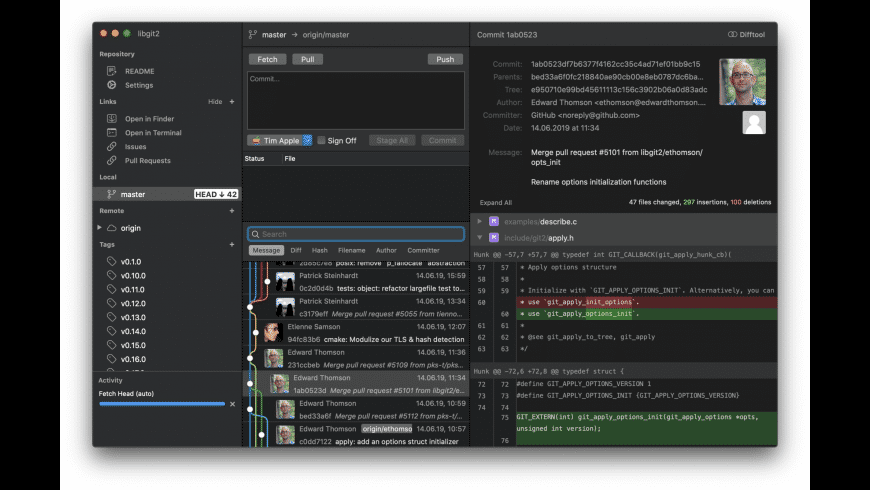Click the search magnifier icon
870x490 pixels.
255,234
